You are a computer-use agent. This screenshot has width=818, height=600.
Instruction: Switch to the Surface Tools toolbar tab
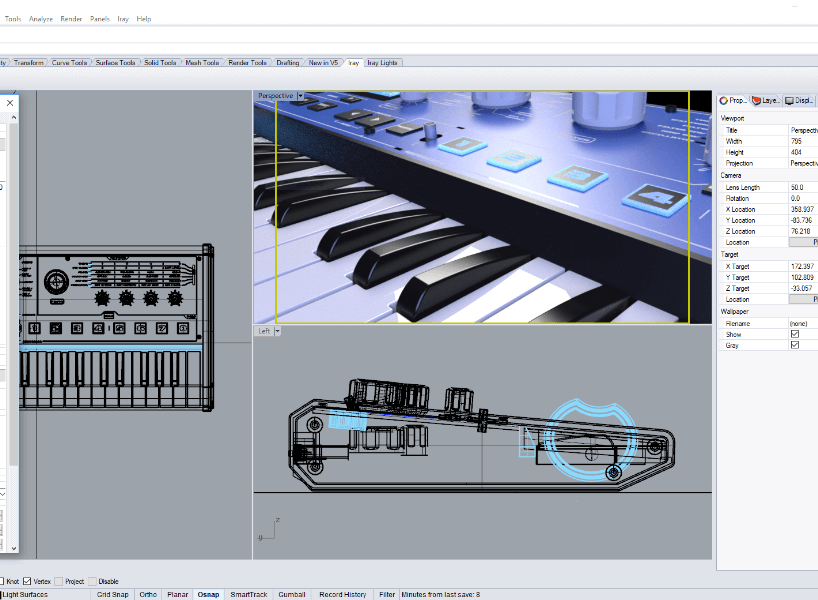115,63
